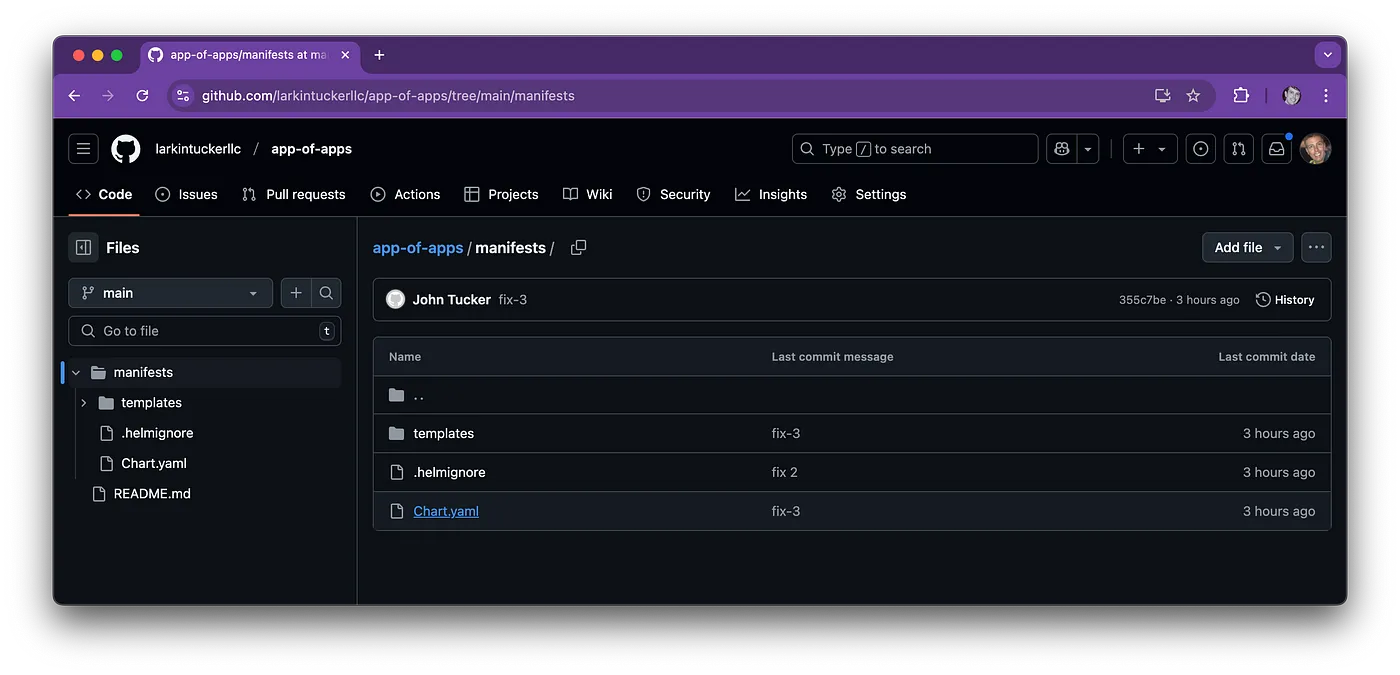View commit History
The width and height of the screenshot is (1400, 675).
[1285, 300]
